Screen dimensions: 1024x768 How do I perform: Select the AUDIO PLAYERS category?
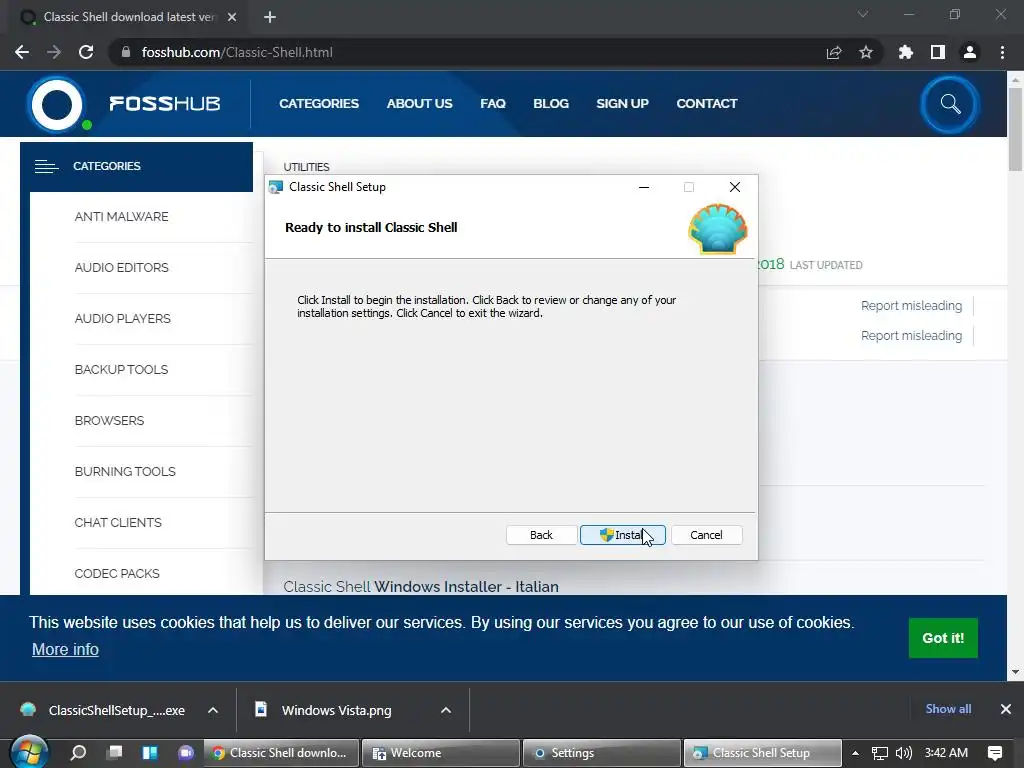click(122, 318)
